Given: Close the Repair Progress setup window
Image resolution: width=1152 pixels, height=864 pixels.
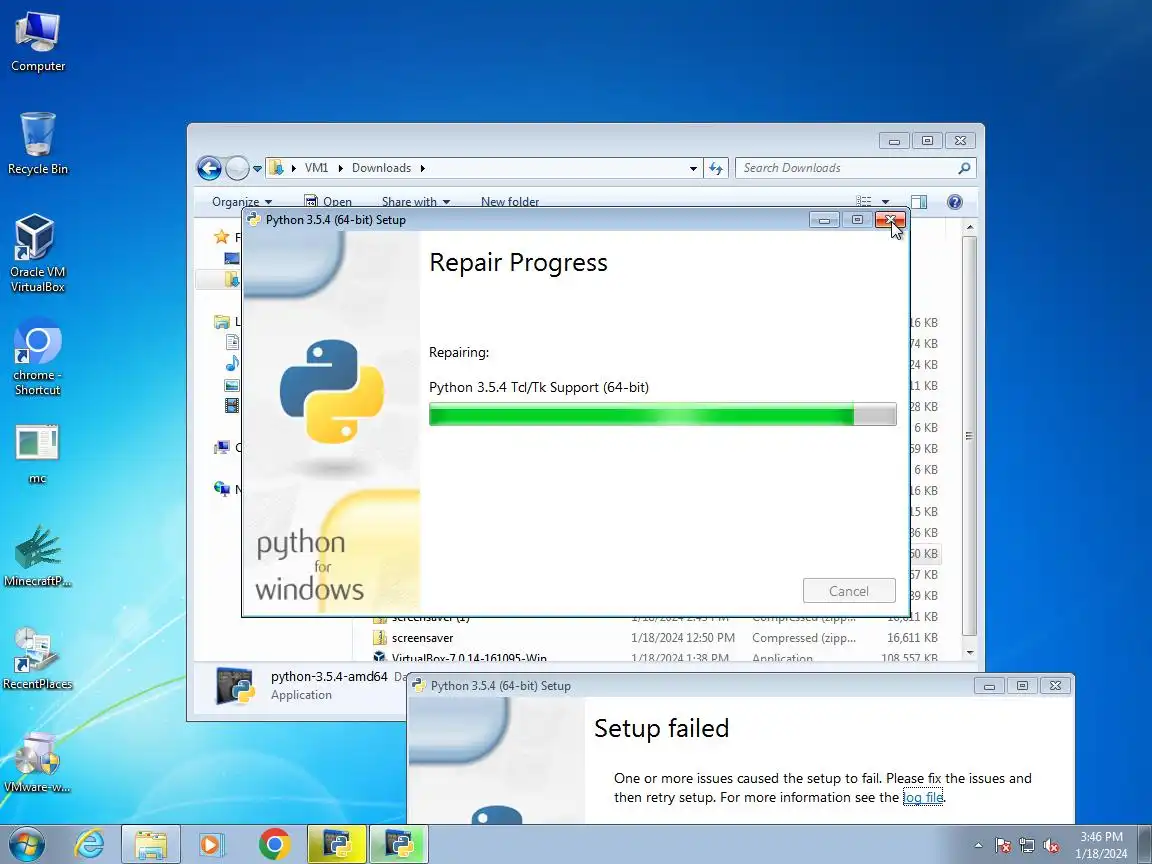Looking at the screenshot, I should pyautogui.click(x=890, y=220).
